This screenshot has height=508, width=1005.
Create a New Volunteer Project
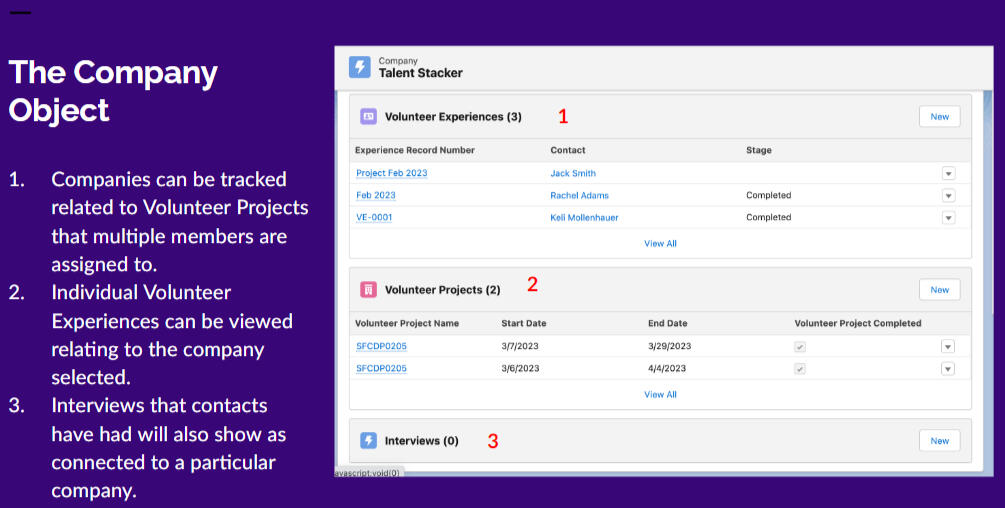[939, 290]
